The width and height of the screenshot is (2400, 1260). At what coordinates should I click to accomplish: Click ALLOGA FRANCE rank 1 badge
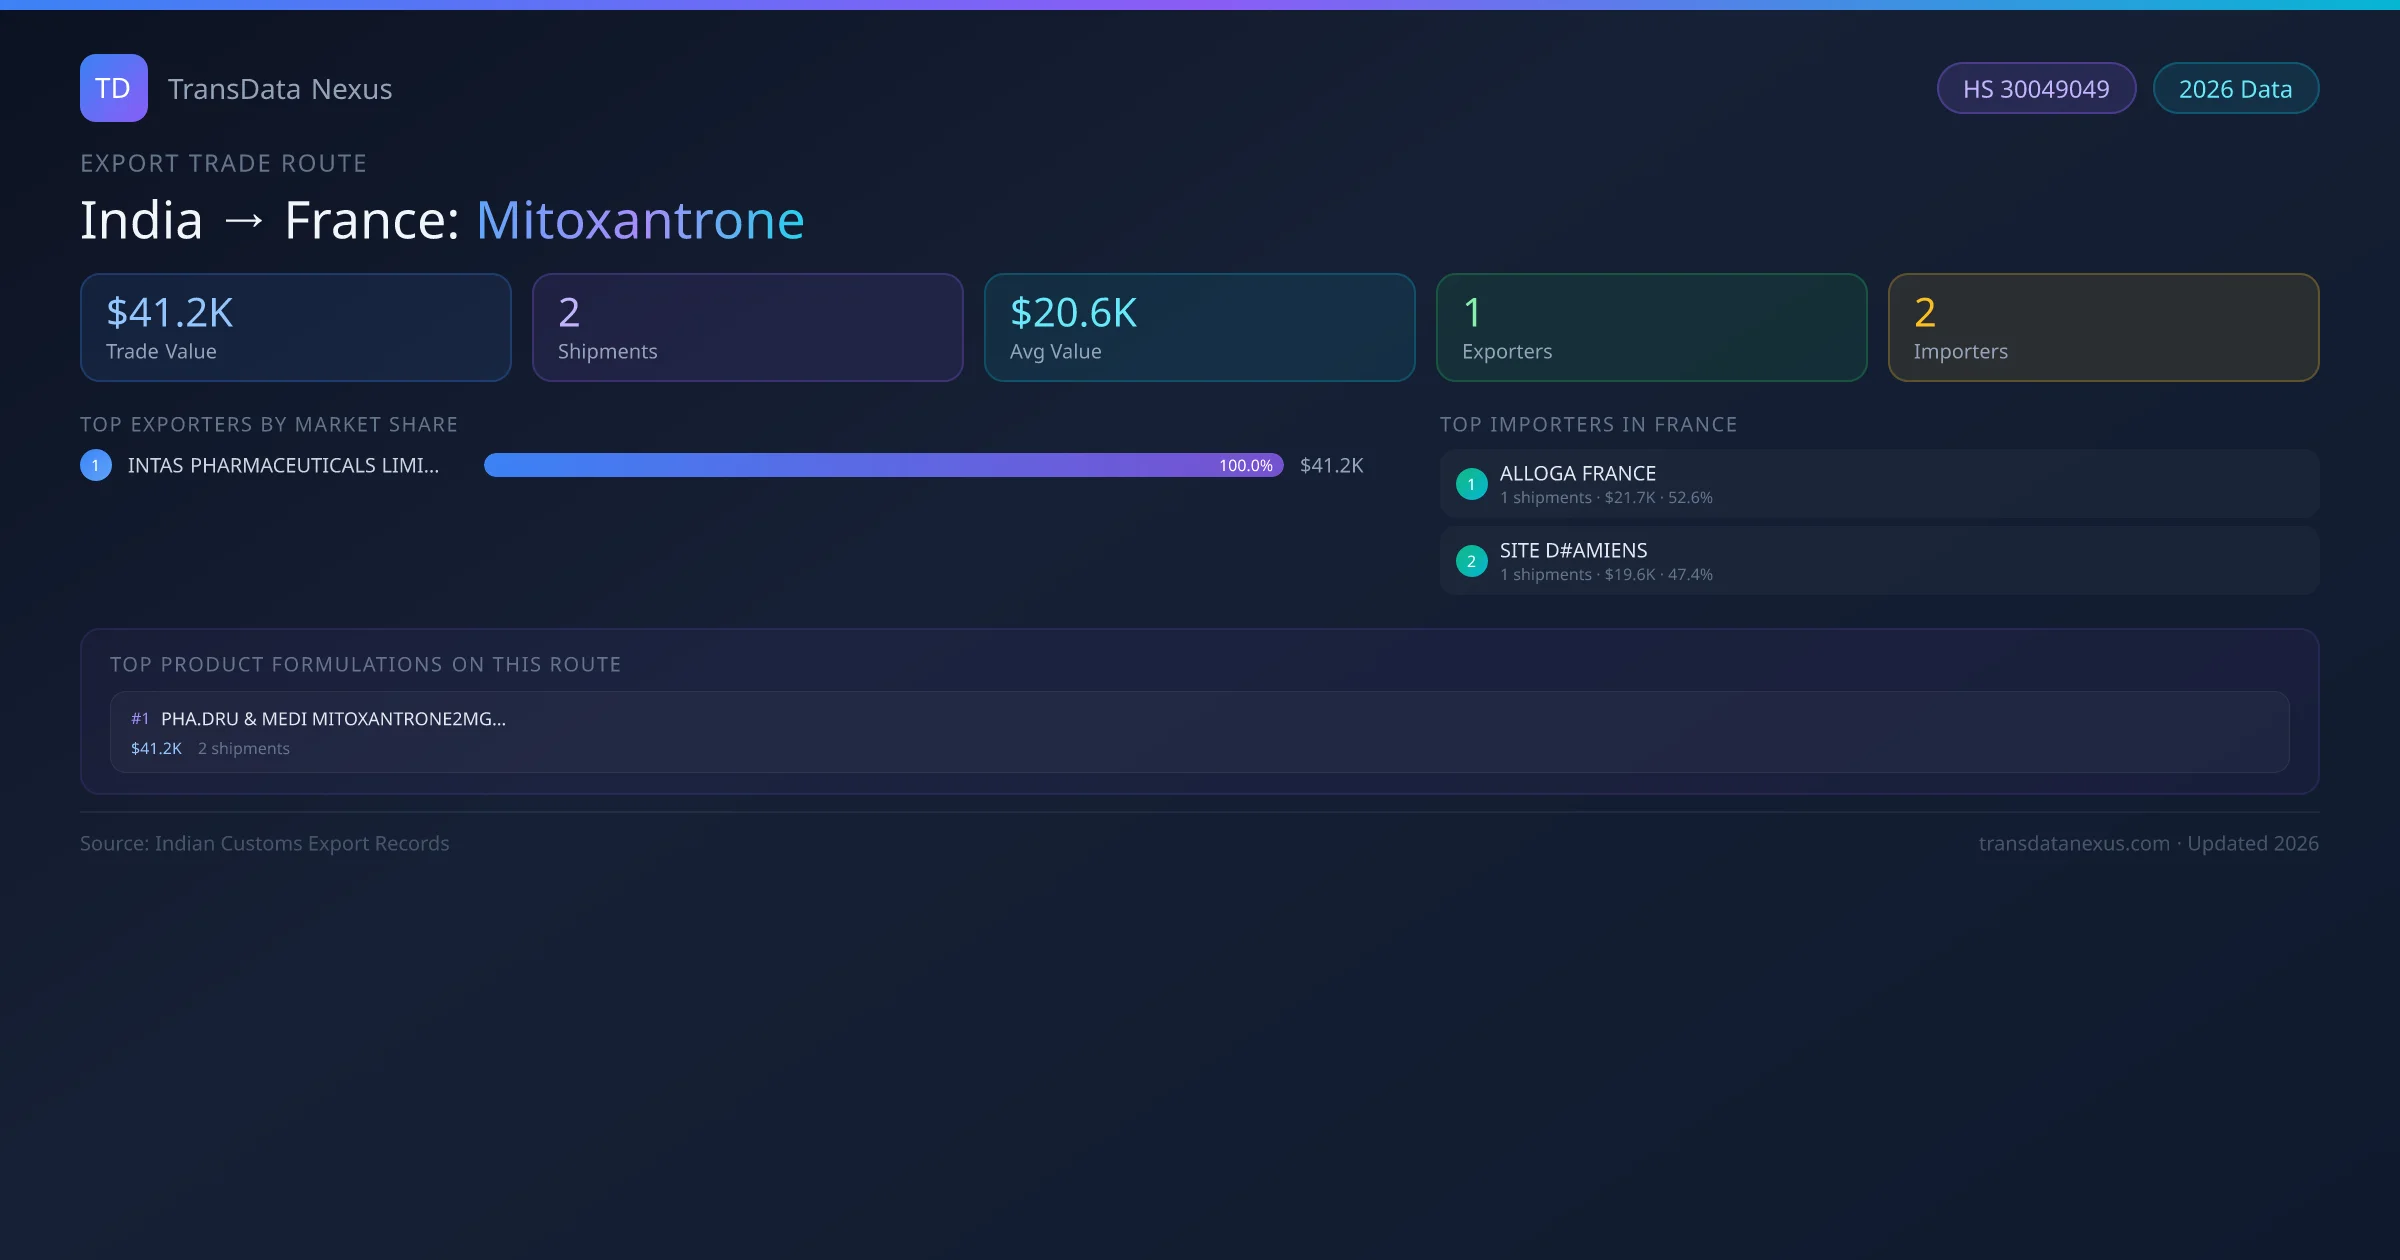(1471, 484)
